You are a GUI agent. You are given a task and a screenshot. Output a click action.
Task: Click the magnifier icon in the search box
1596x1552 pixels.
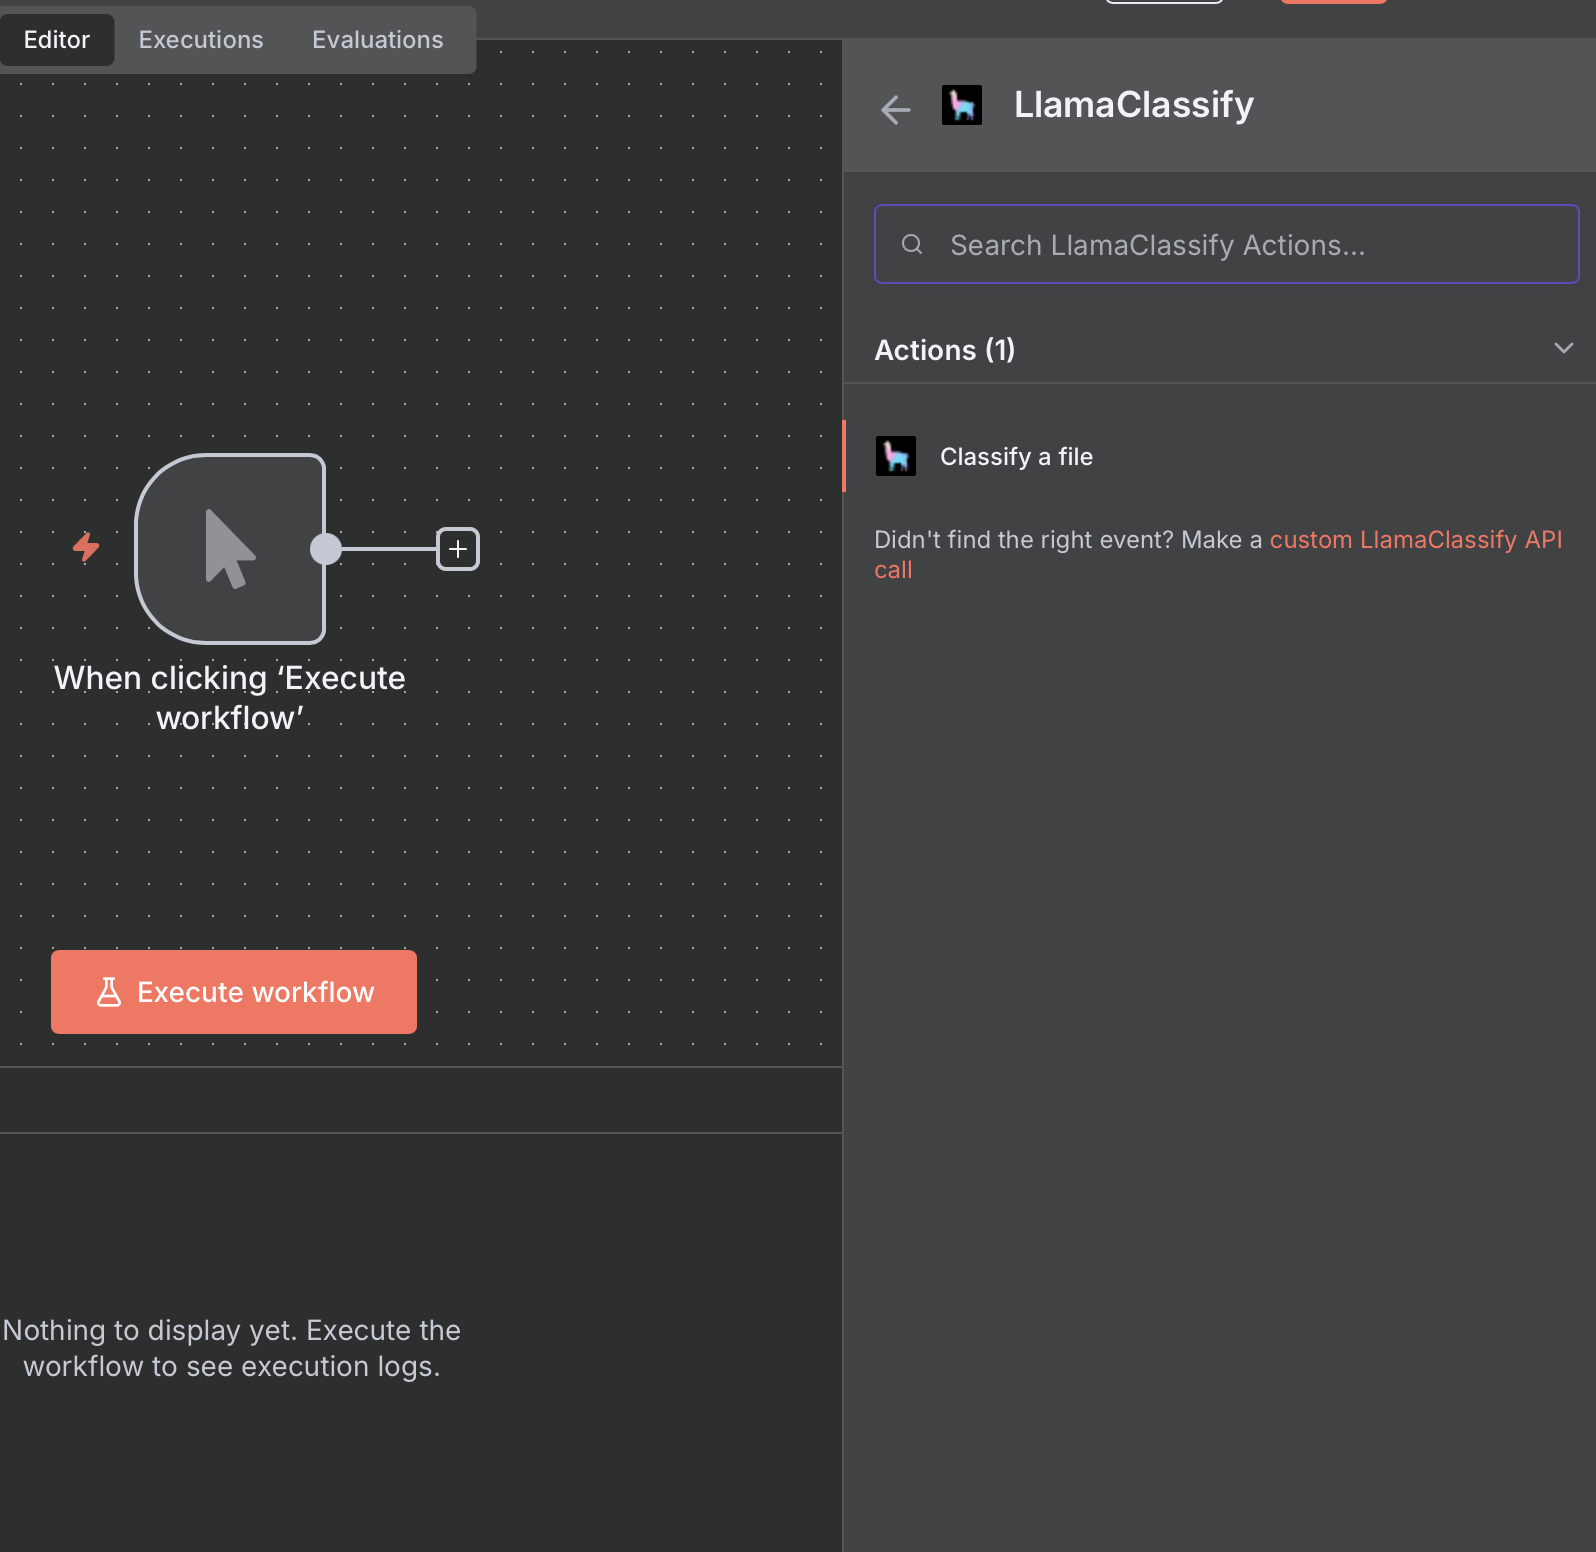pos(911,244)
